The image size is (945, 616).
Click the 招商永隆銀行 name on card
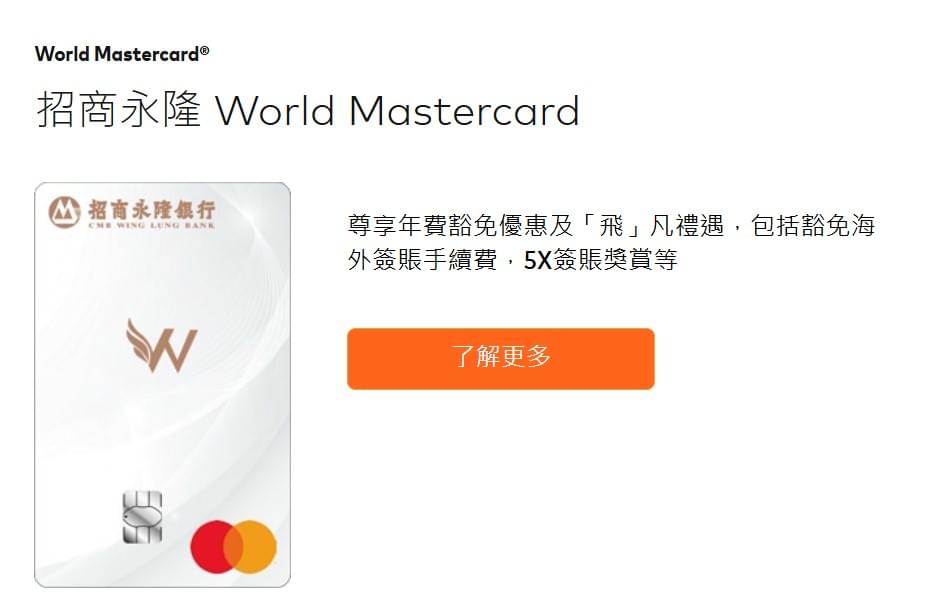152,209
